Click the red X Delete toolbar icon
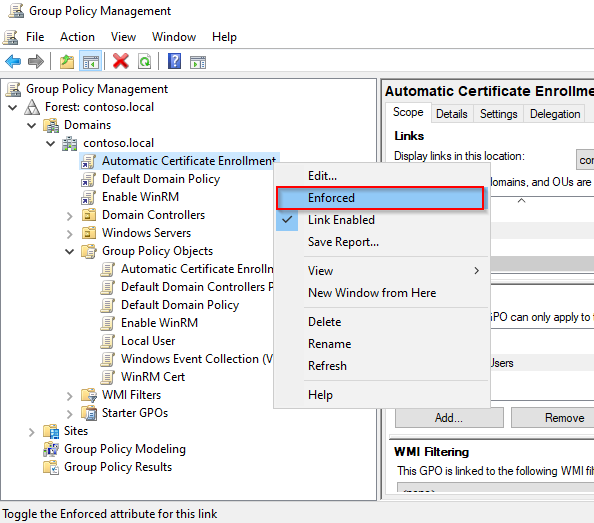Screen dimensions: 594x523 point(121,61)
